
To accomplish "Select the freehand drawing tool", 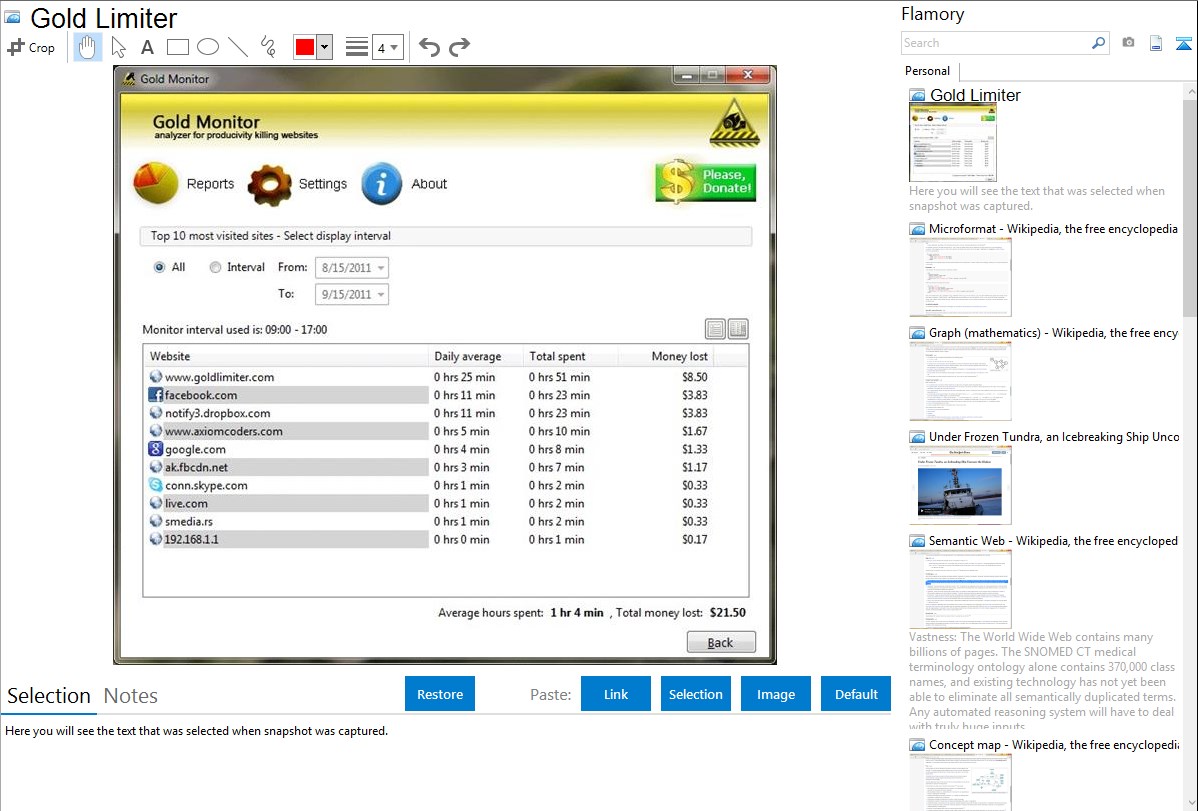I will (268, 47).
